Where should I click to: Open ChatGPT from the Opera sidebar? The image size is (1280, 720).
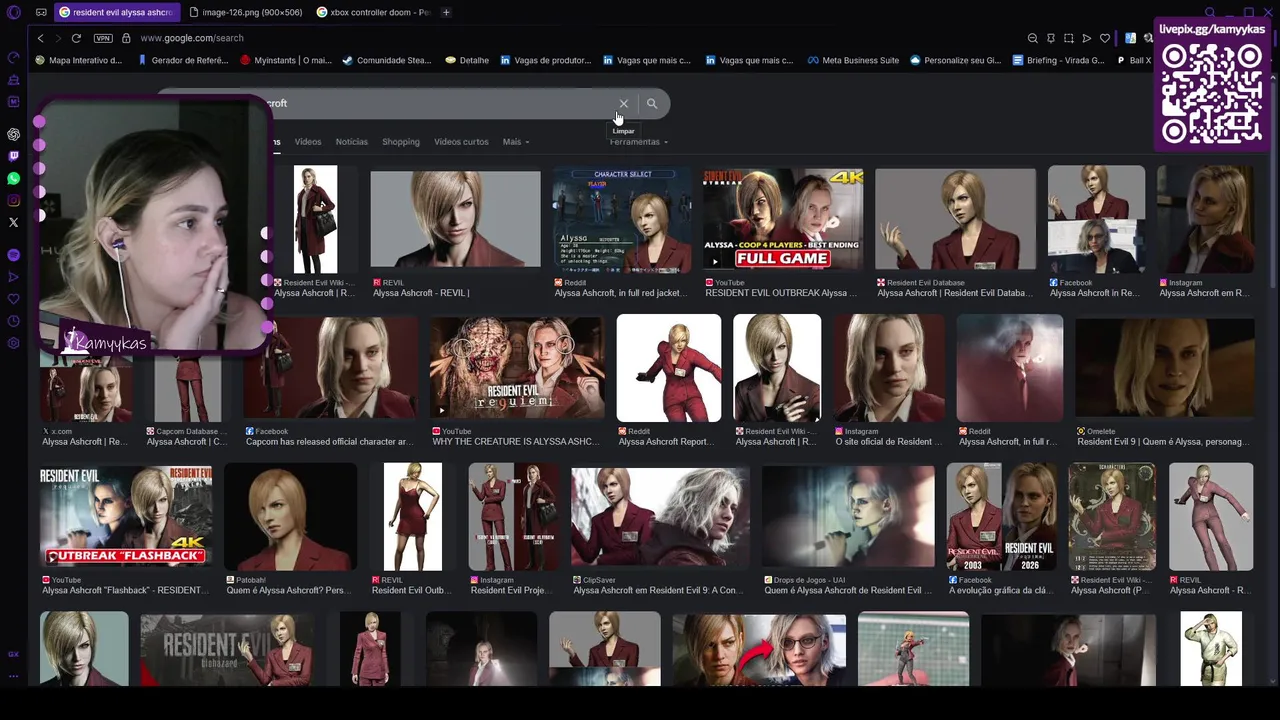click(13, 134)
